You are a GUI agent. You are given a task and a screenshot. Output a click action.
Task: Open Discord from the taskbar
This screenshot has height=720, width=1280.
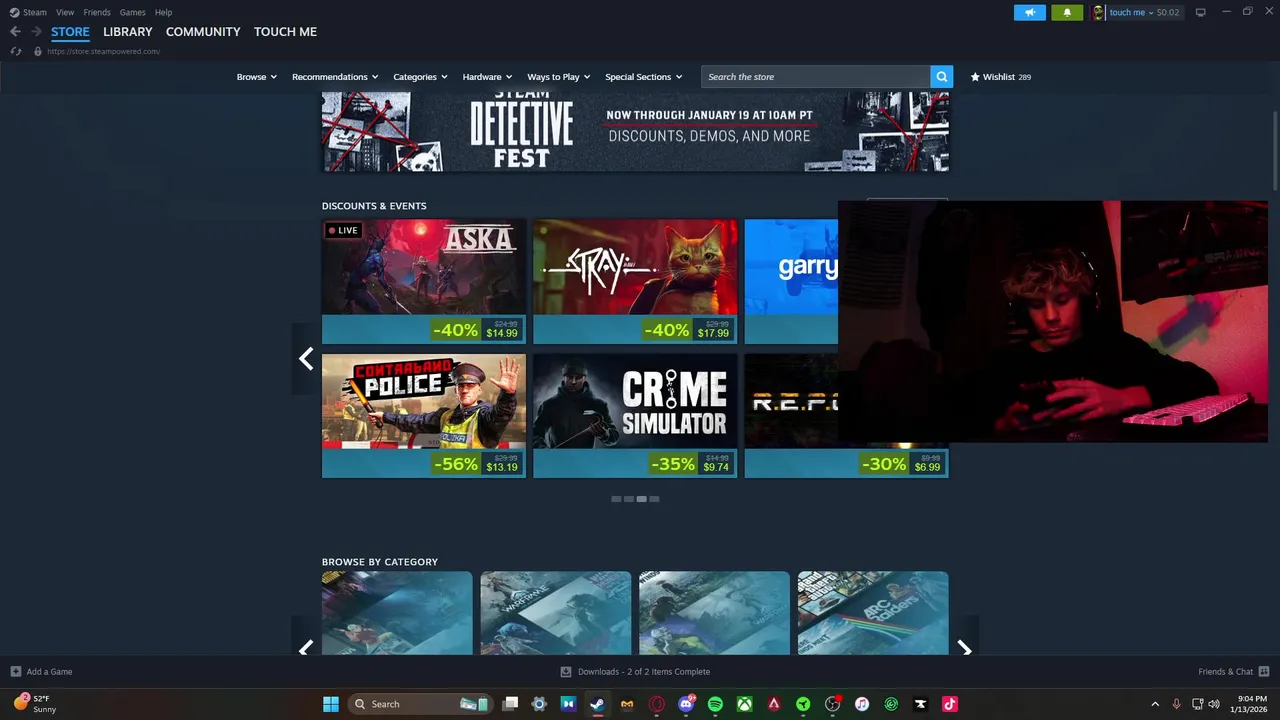pyautogui.click(x=686, y=704)
